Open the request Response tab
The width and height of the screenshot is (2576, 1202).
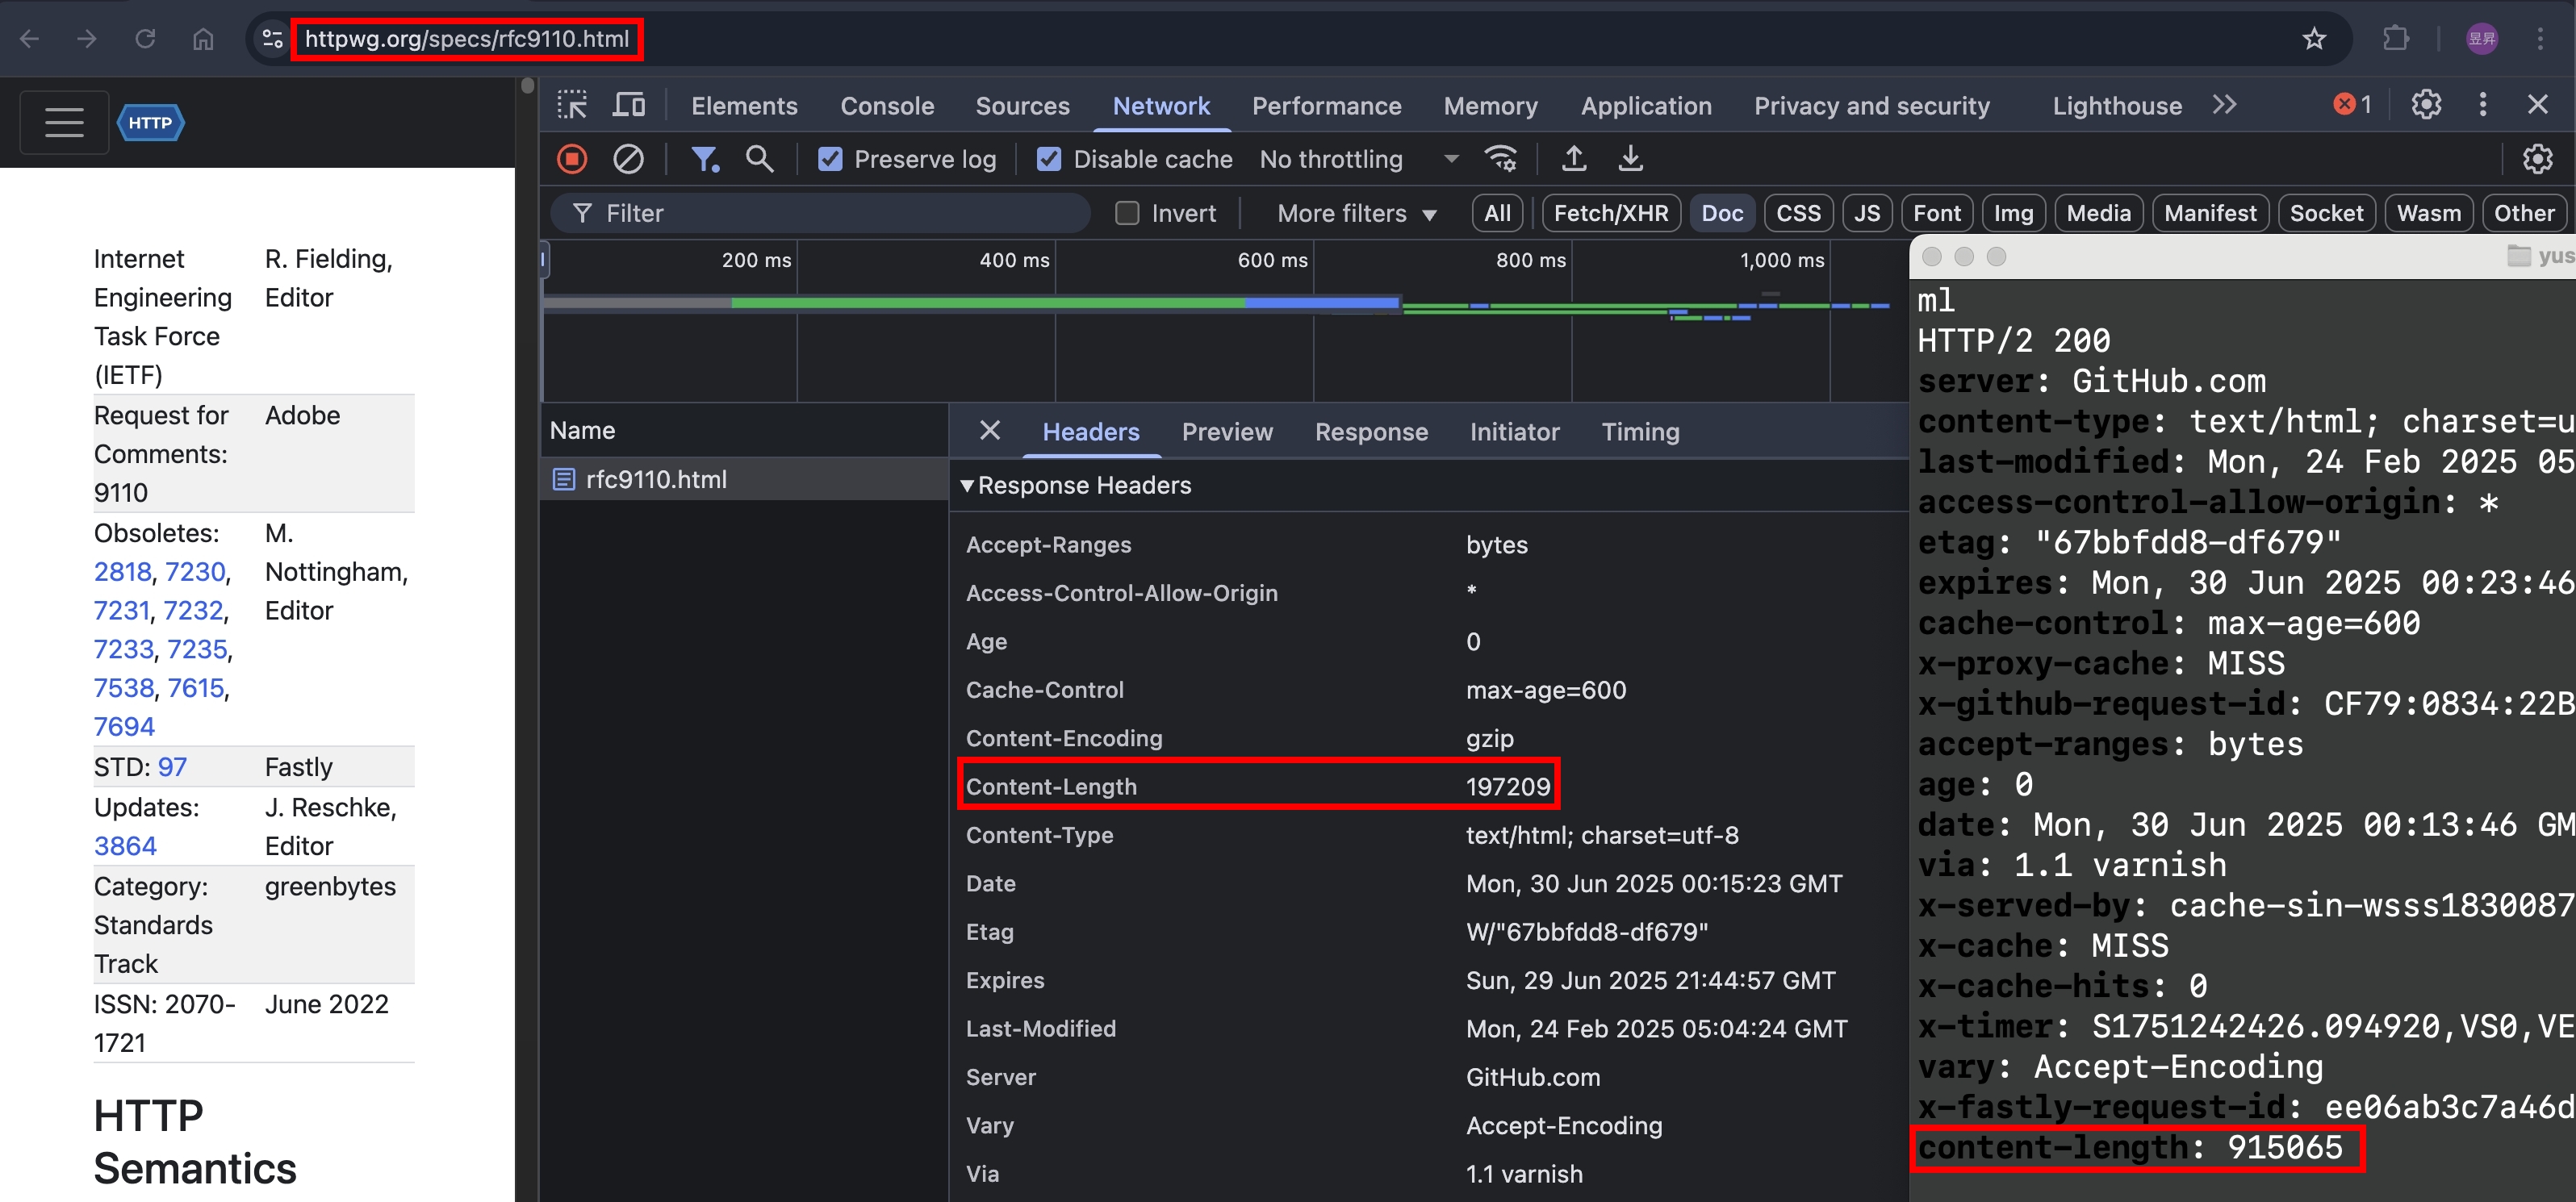tap(1371, 432)
